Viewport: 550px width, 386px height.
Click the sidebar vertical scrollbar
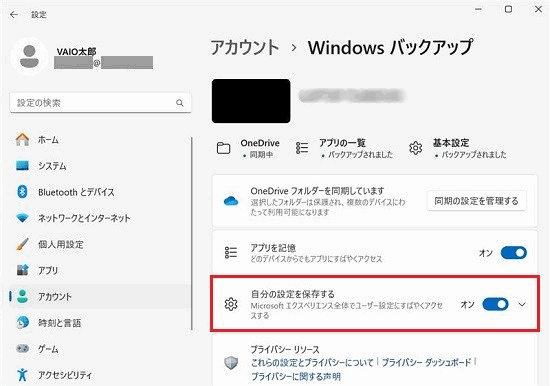click(192, 233)
